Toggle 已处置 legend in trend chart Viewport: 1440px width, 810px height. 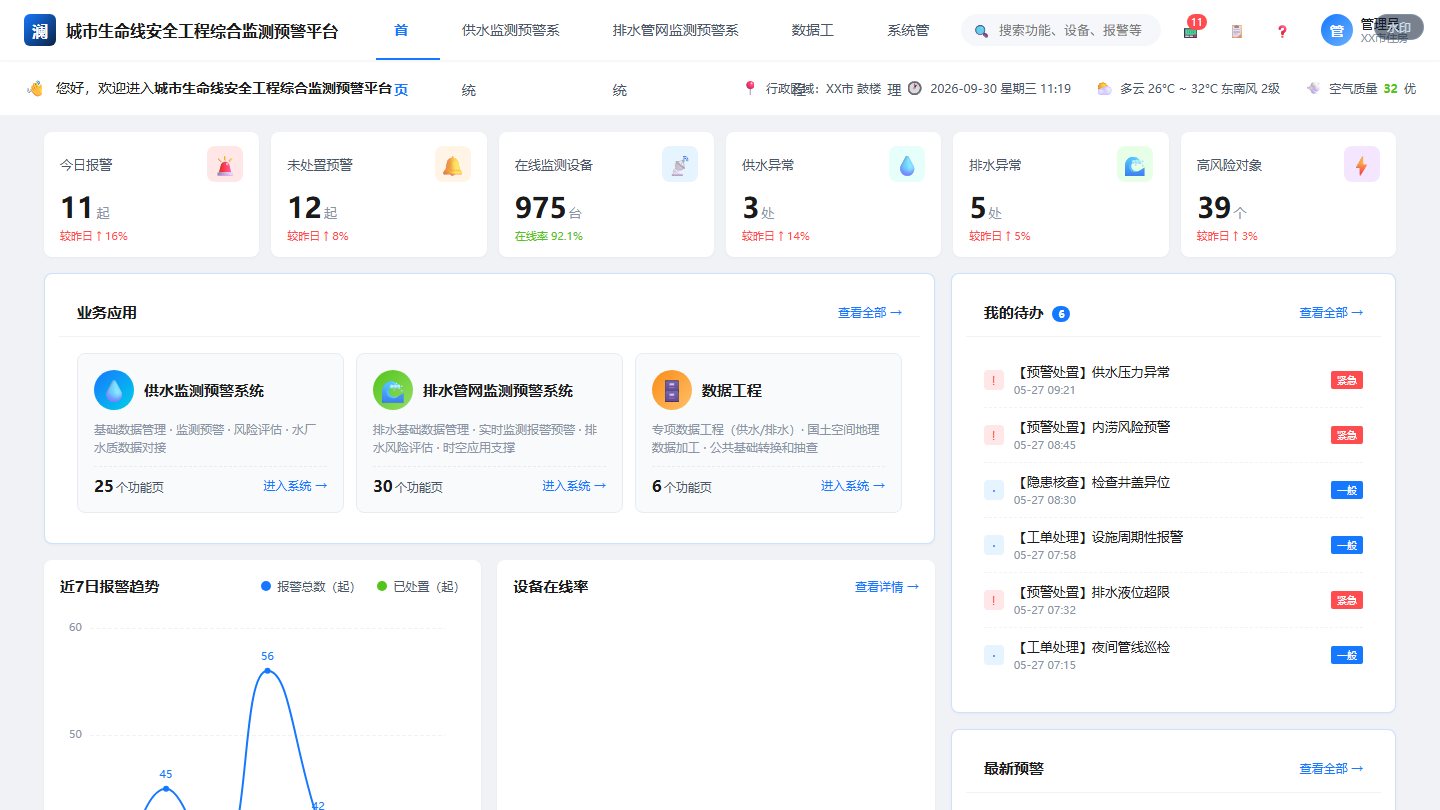tap(418, 587)
